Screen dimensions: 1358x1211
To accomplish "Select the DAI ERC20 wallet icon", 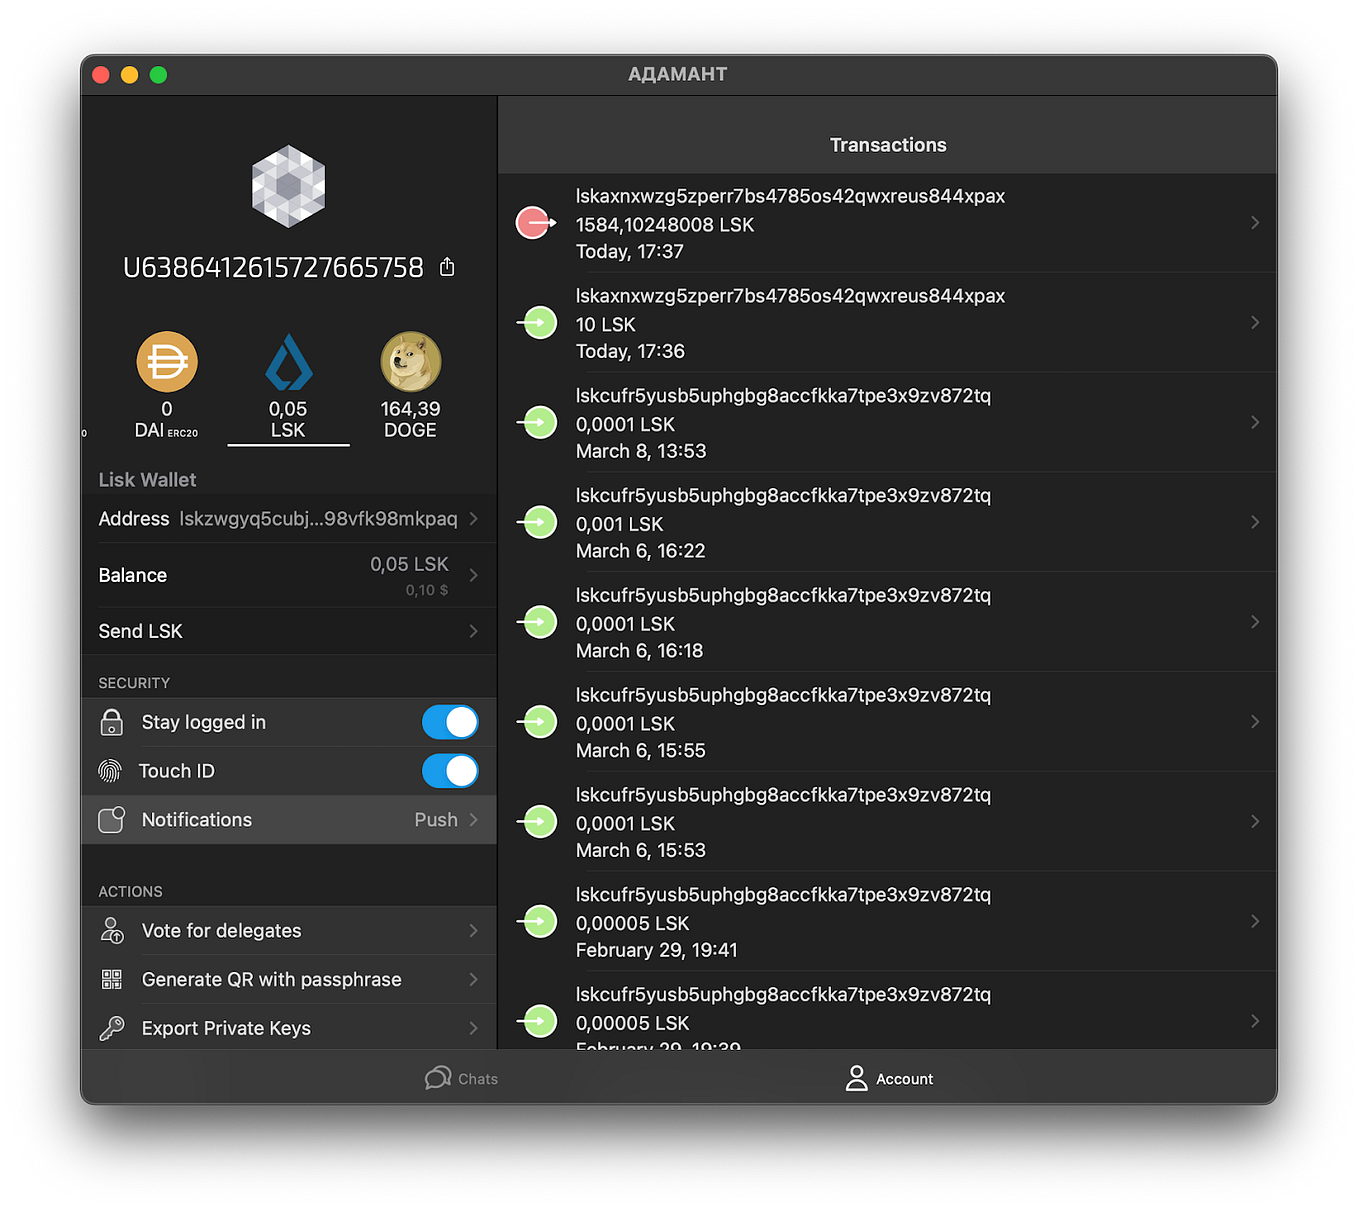I will (x=166, y=362).
